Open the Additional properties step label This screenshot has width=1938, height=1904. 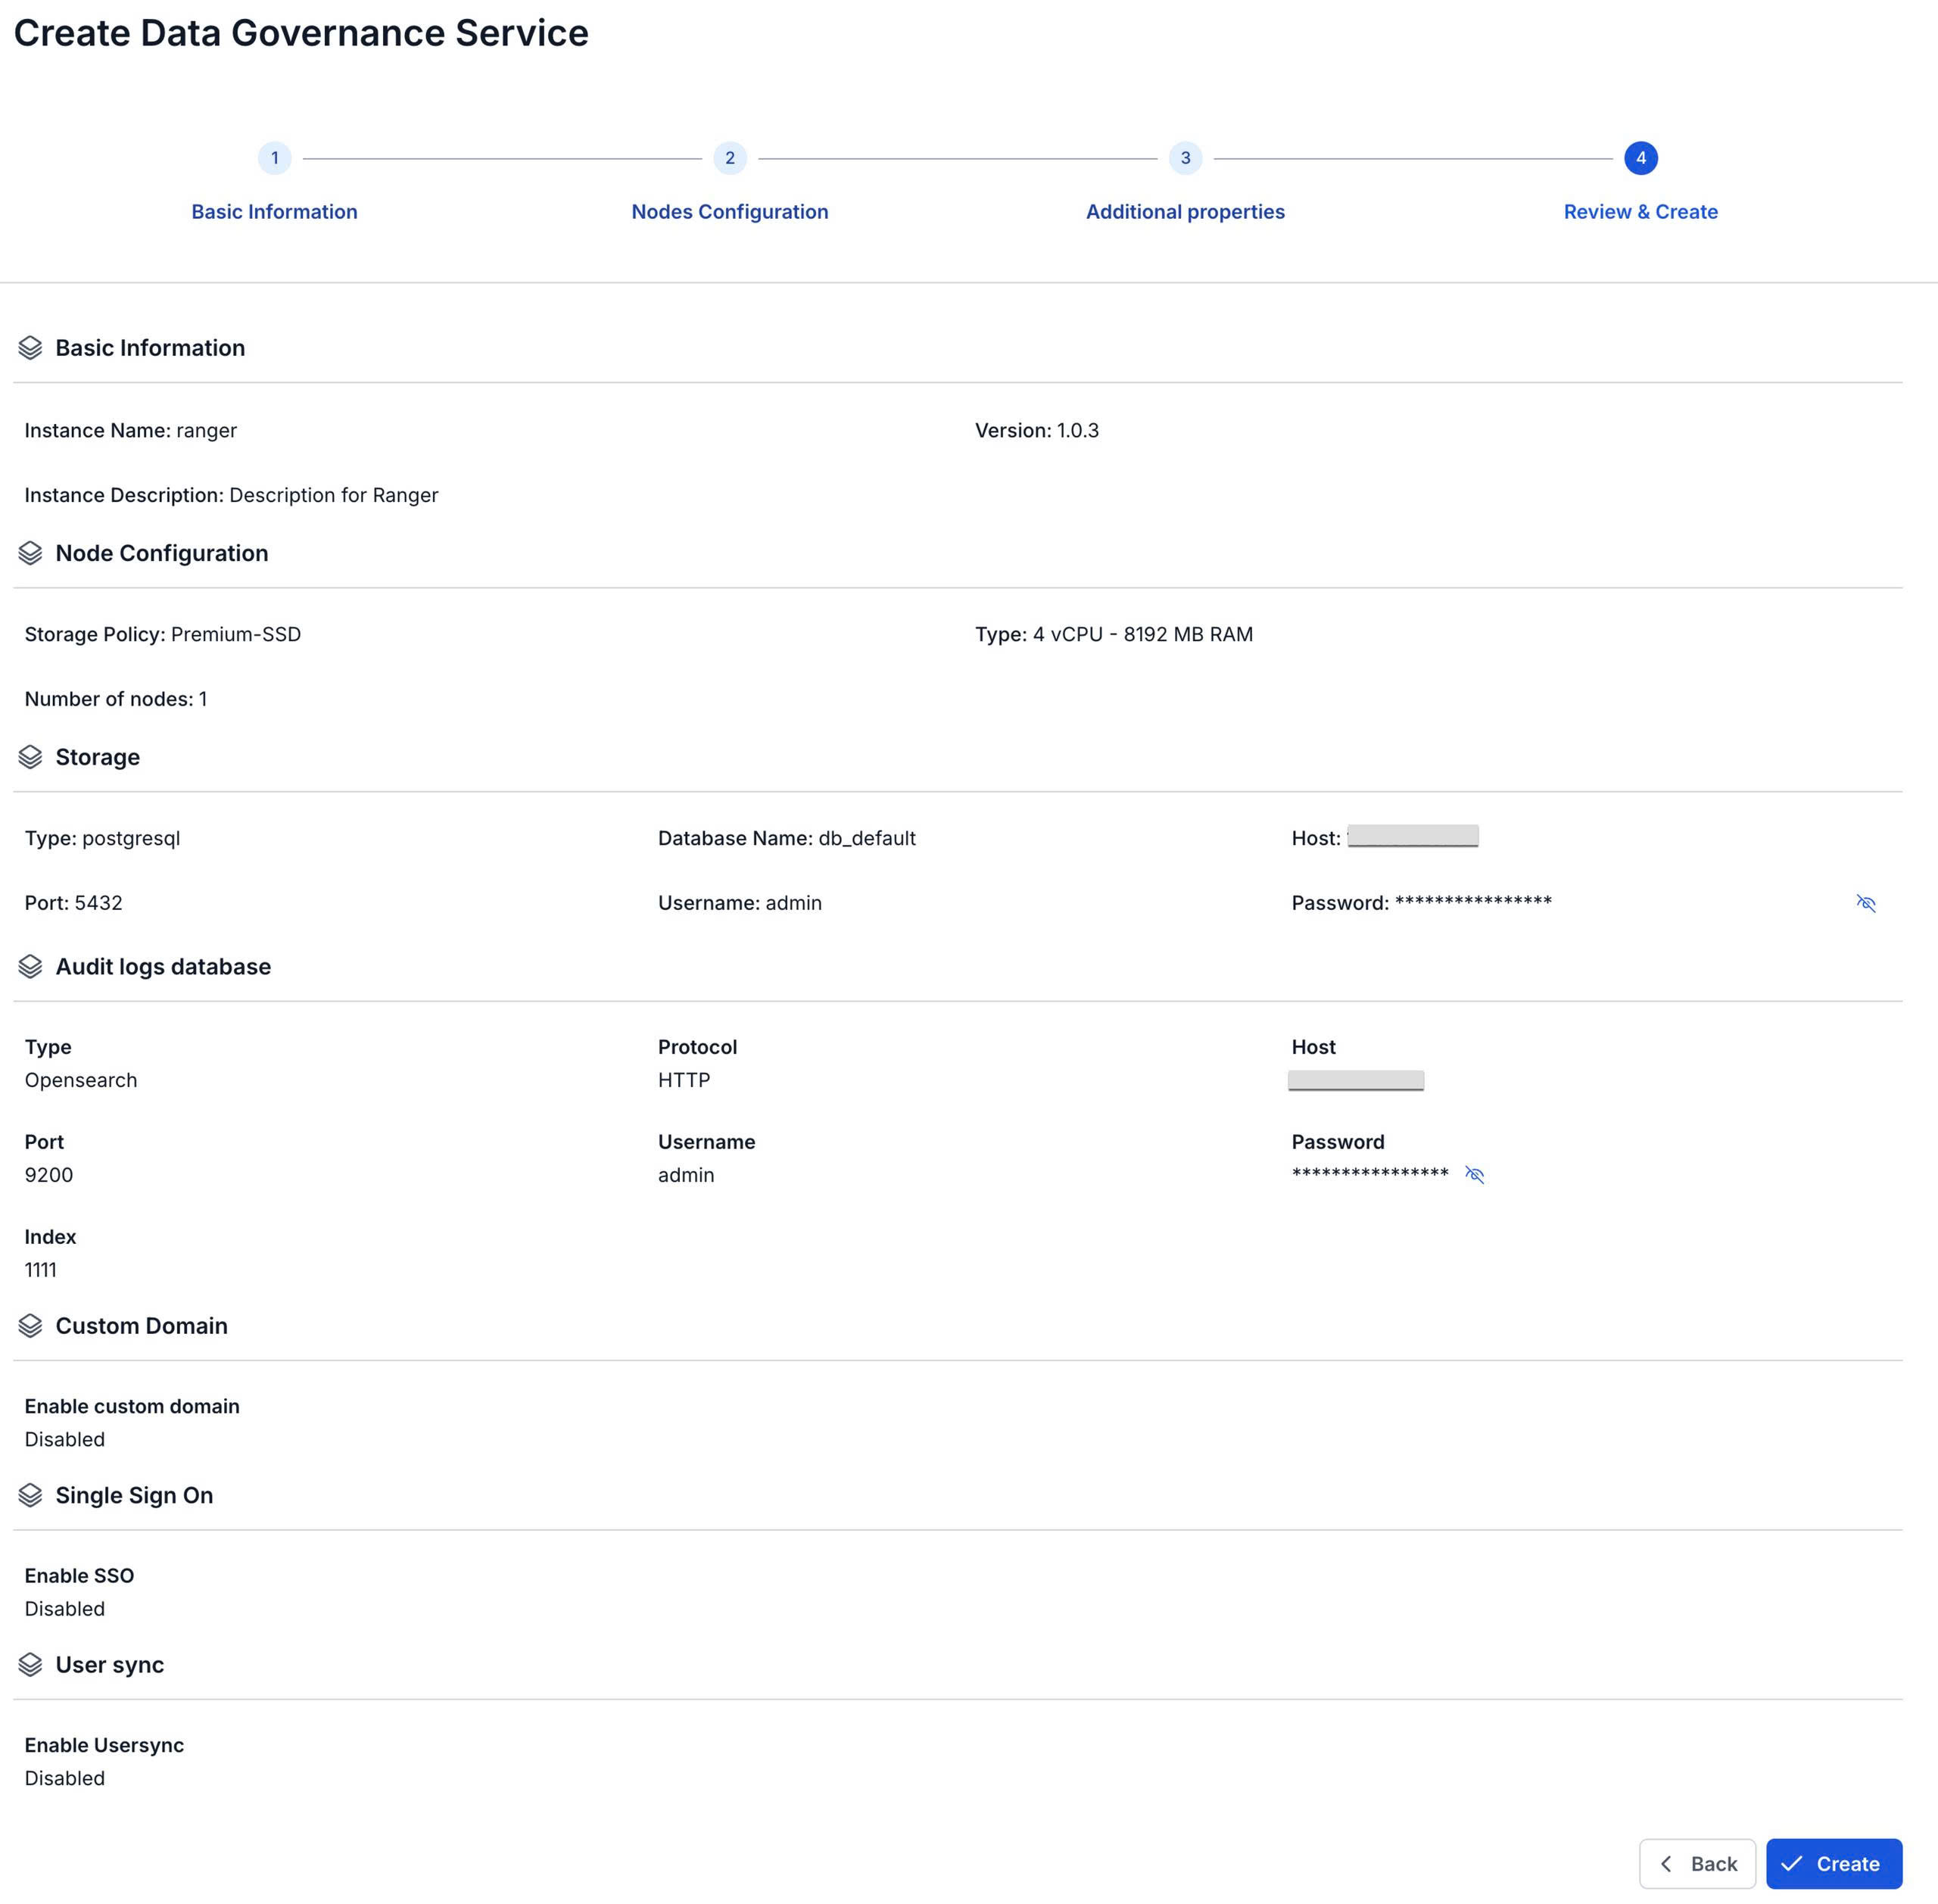coord(1185,212)
